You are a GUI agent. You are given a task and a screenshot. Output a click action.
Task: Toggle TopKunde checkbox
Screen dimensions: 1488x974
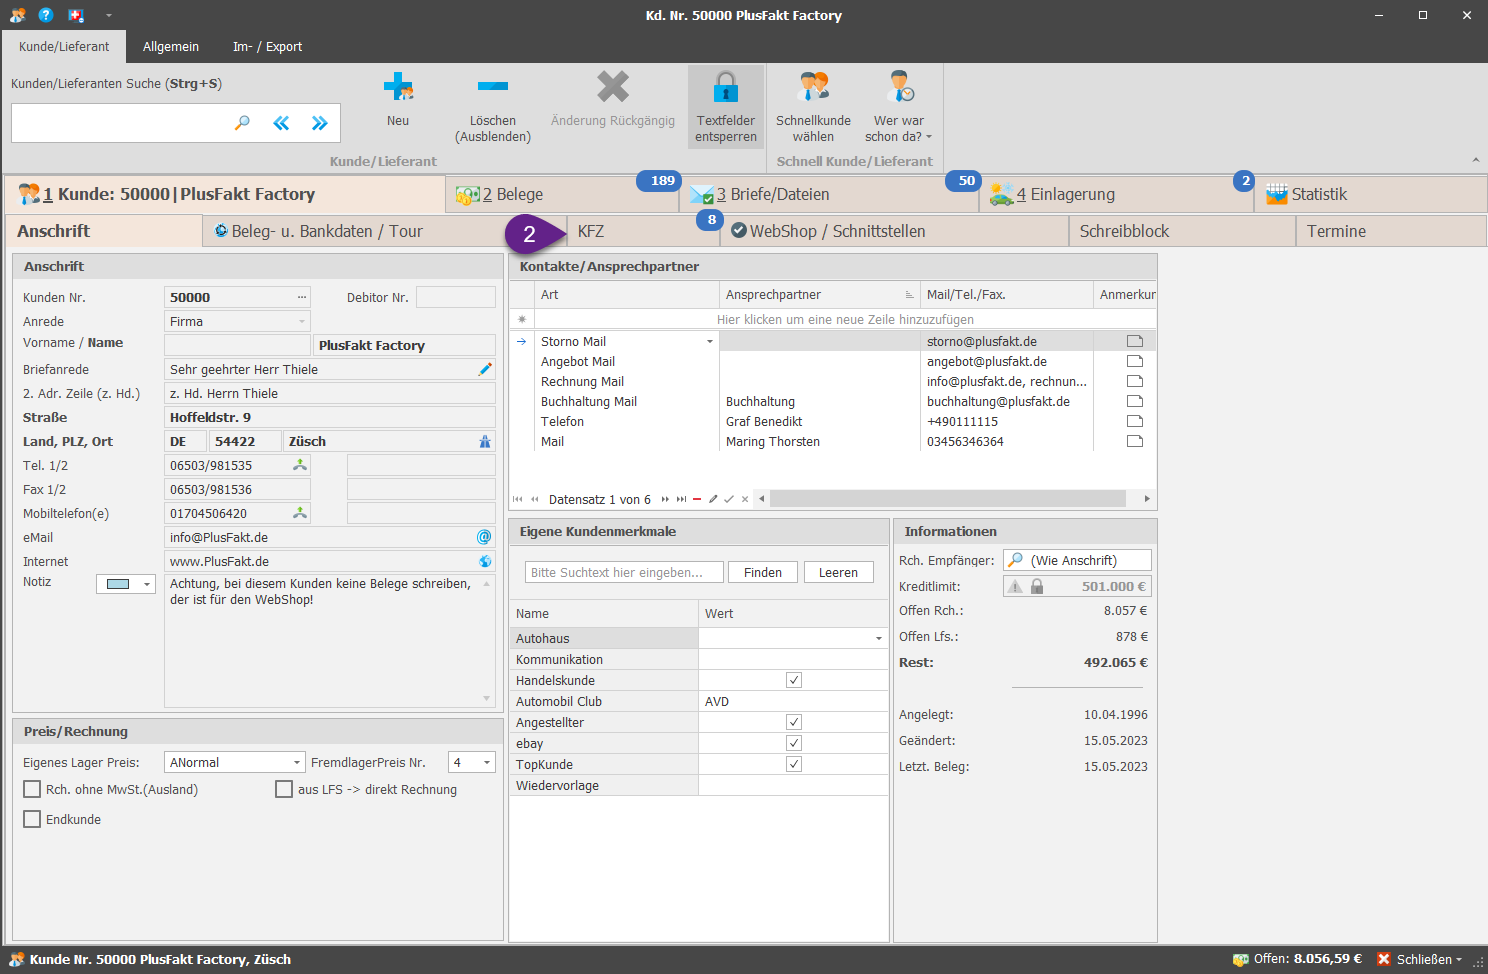coord(794,764)
